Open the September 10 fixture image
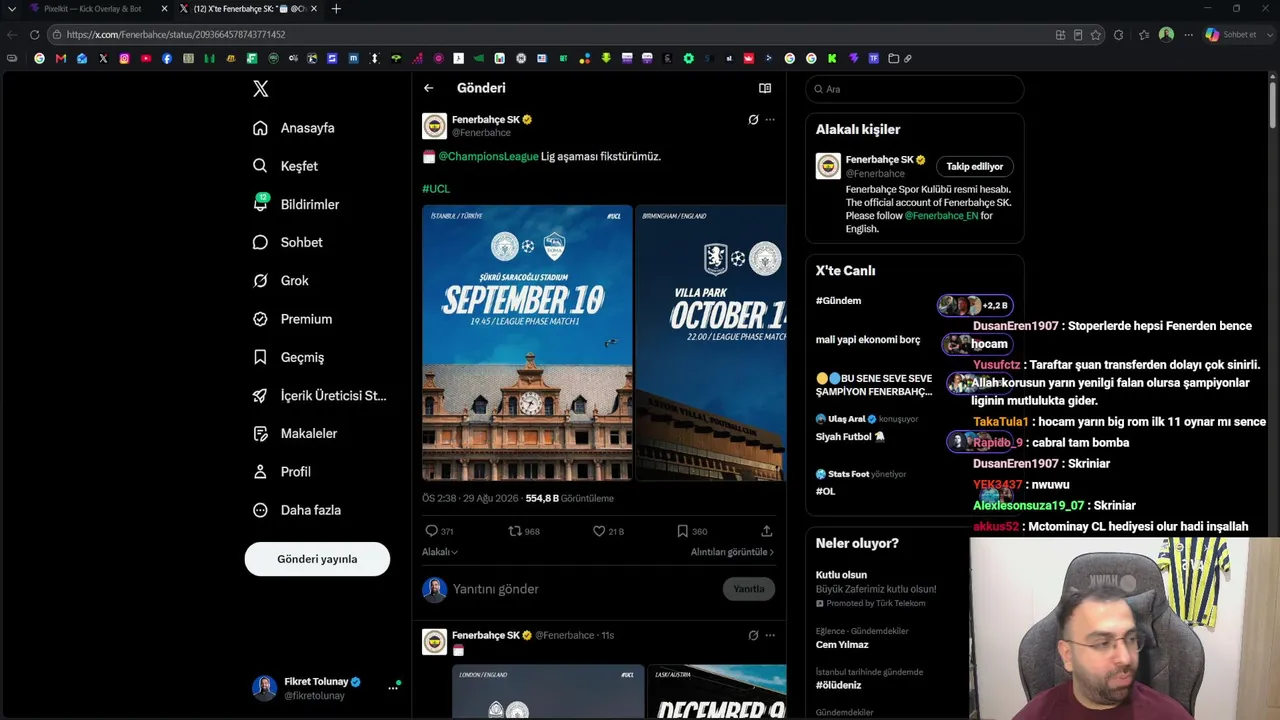 tap(527, 343)
